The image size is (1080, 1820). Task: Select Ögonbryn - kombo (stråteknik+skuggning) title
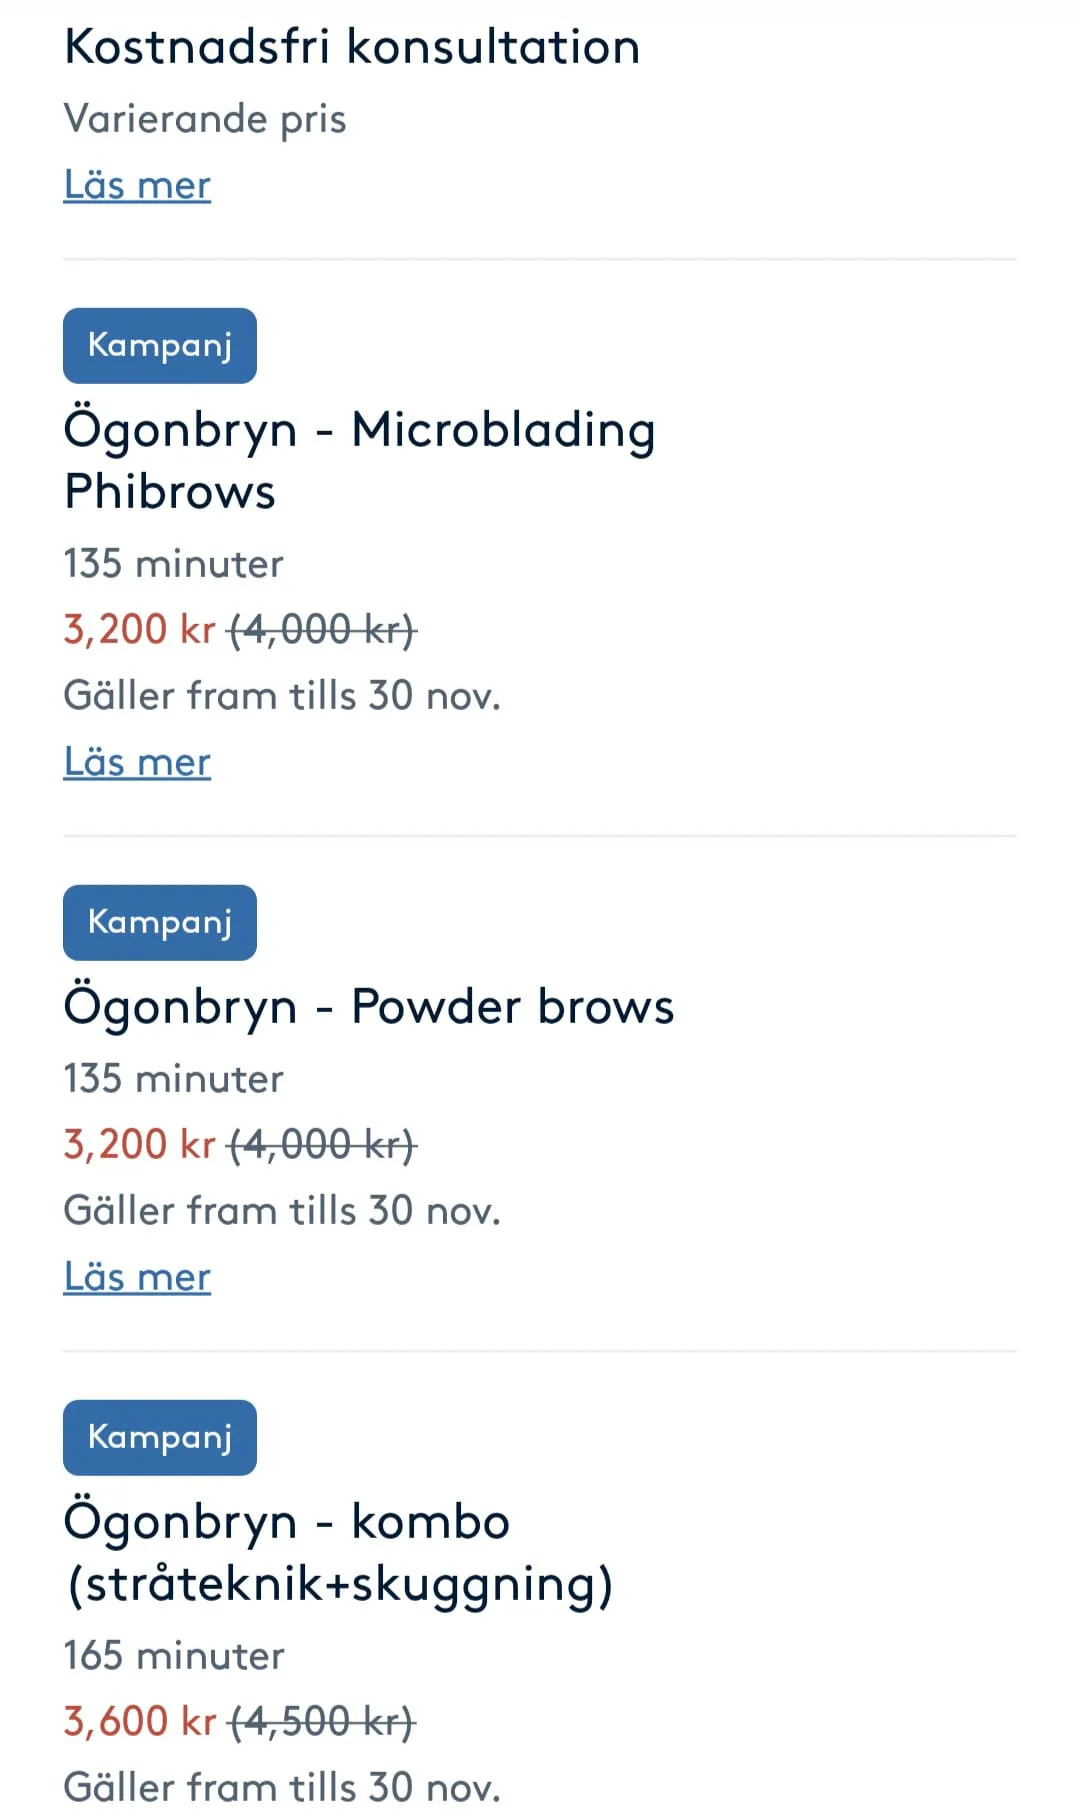coord(338,1552)
